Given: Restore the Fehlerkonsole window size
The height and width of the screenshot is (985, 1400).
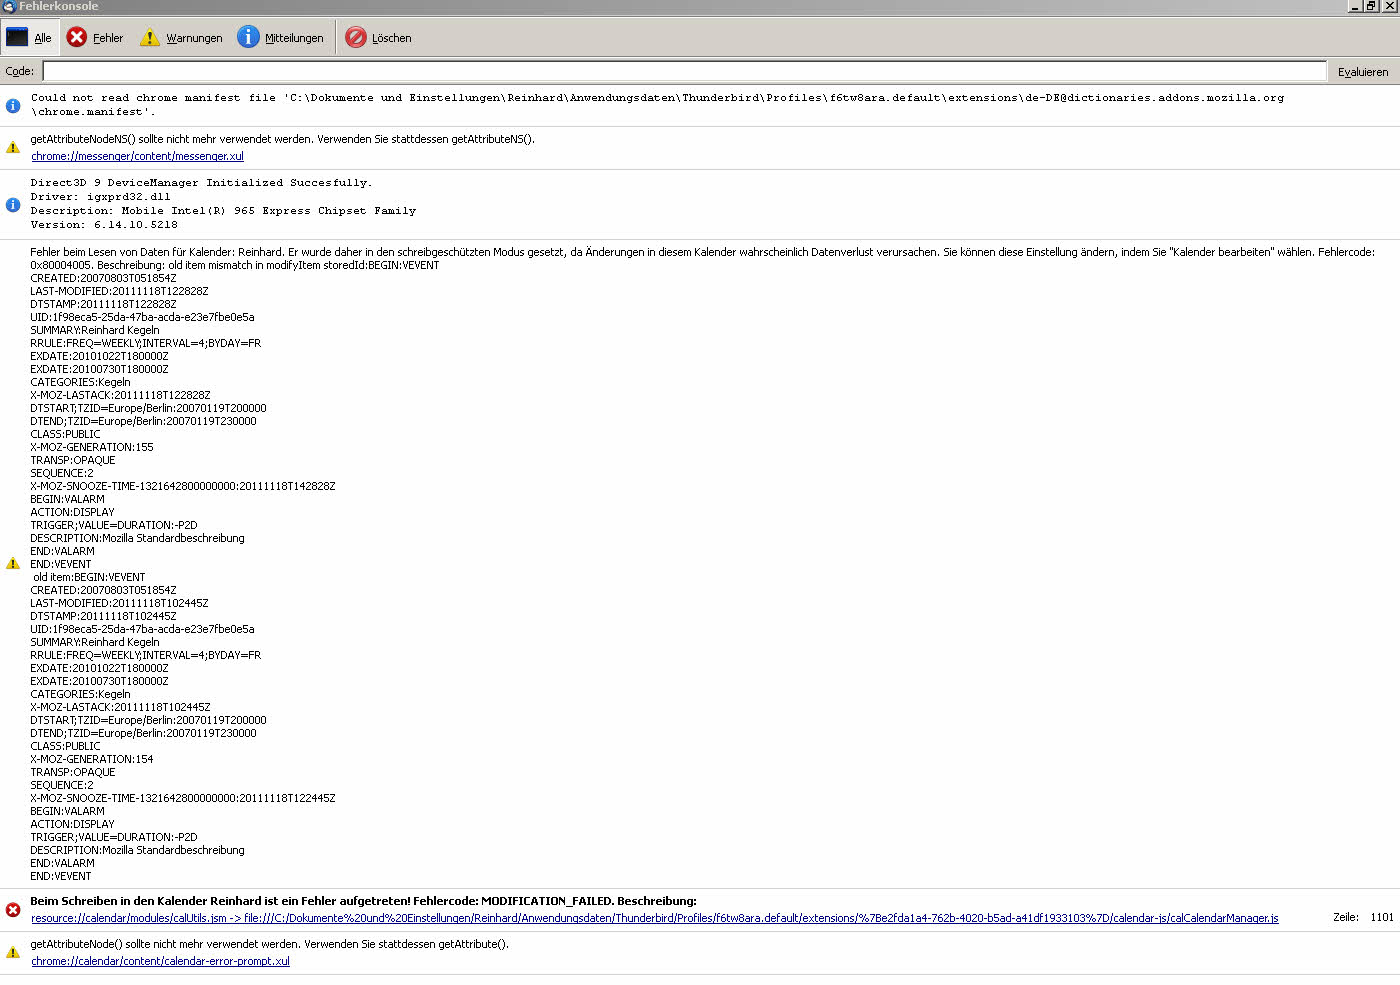Looking at the screenshot, I should pos(1371,6).
